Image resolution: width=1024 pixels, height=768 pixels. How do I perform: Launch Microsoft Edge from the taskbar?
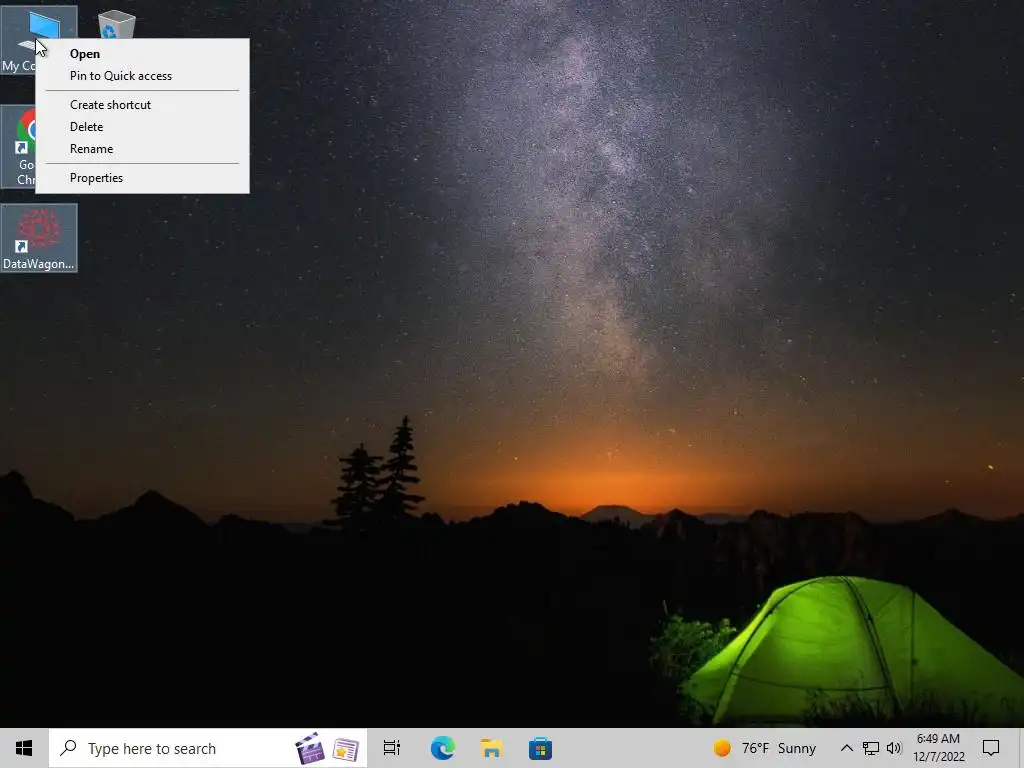pyautogui.click(x=443, y=748)
